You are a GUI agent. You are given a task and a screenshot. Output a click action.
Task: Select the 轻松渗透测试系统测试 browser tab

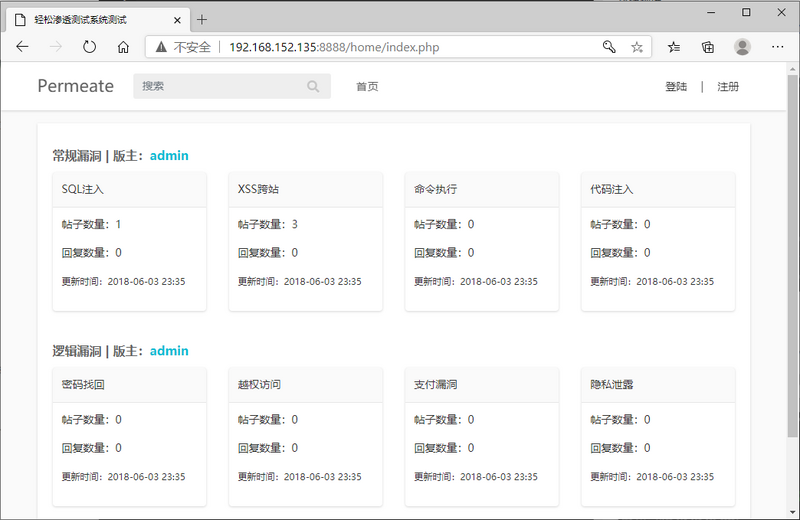pyautogui.click(x=98, y=20)
